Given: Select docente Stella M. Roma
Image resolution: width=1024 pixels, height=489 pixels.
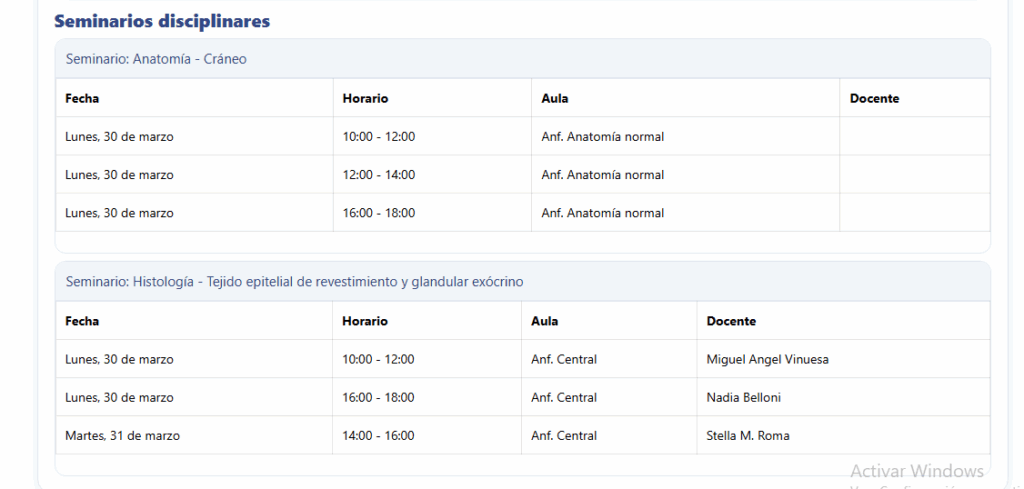Looking at the screenshot, I should pos(748,435).
